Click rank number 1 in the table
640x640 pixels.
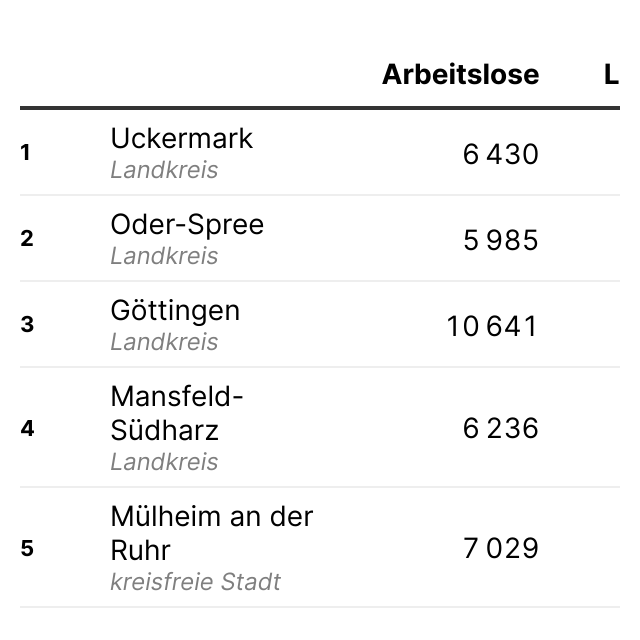click(26, 153)
